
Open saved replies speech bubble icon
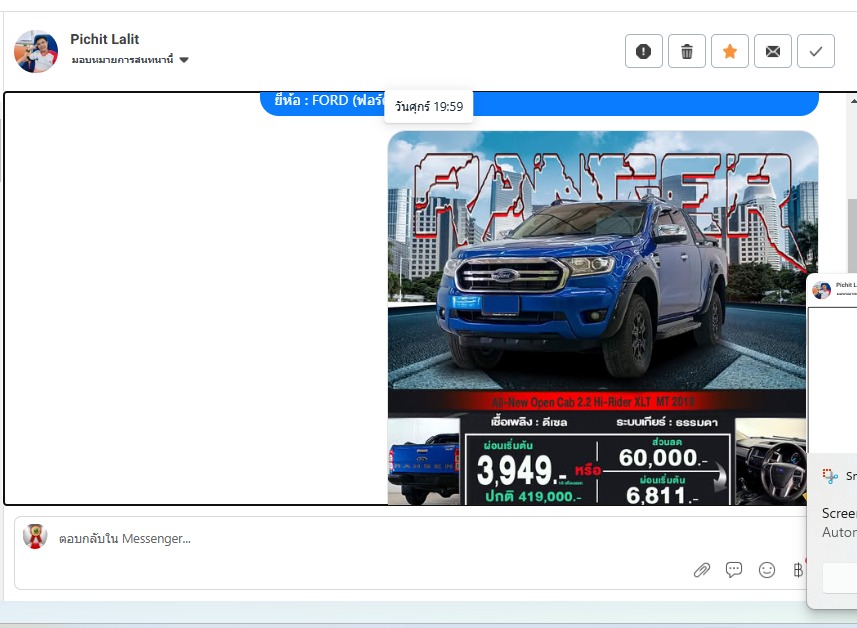pyautogui.click(x=734, y=570)
